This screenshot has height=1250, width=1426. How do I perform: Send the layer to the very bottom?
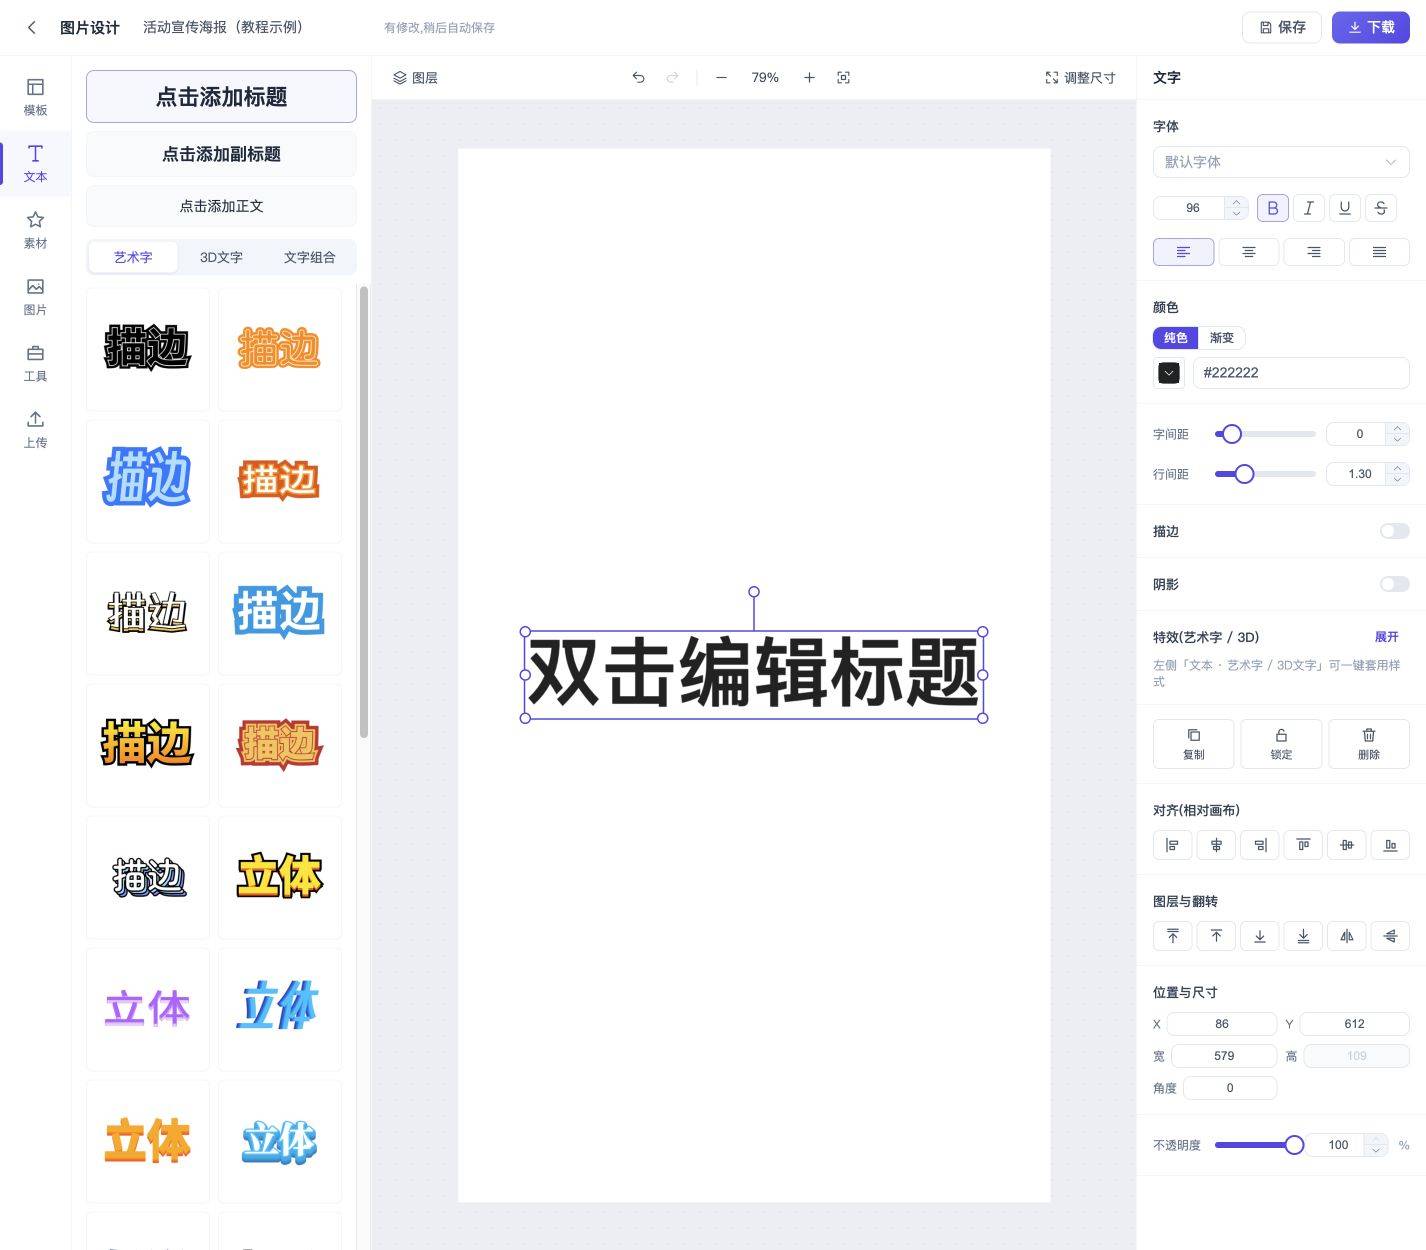(x=1303, y=936)
